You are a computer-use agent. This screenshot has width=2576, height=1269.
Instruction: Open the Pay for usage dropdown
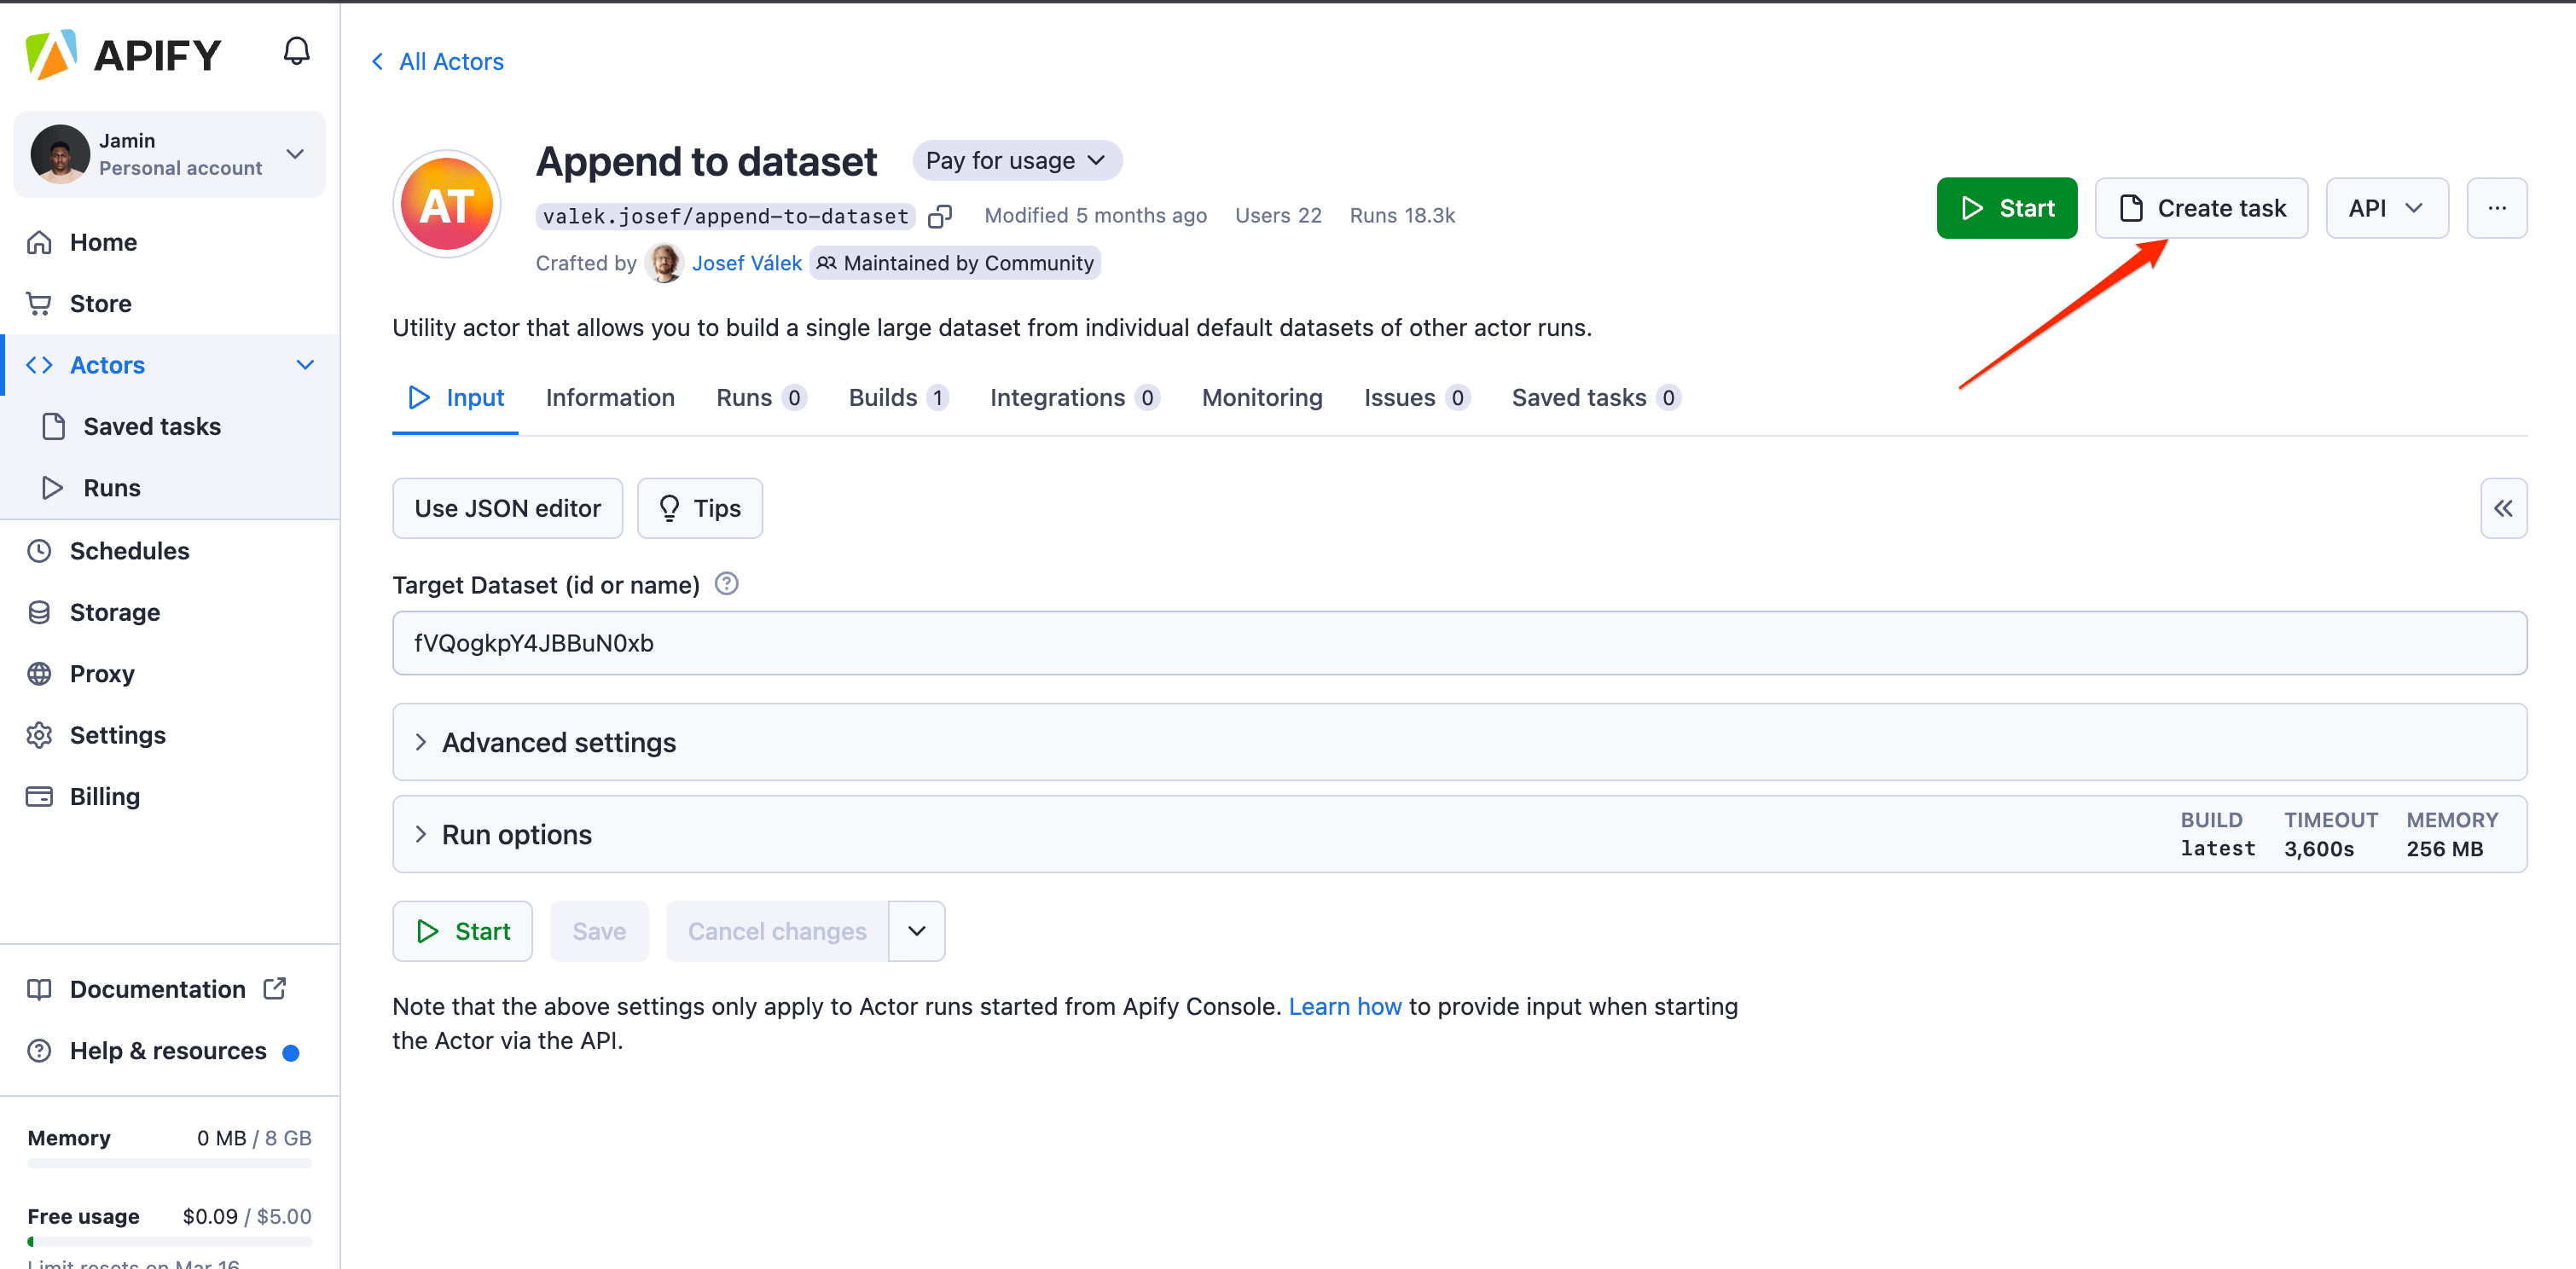pos(1016,160)
